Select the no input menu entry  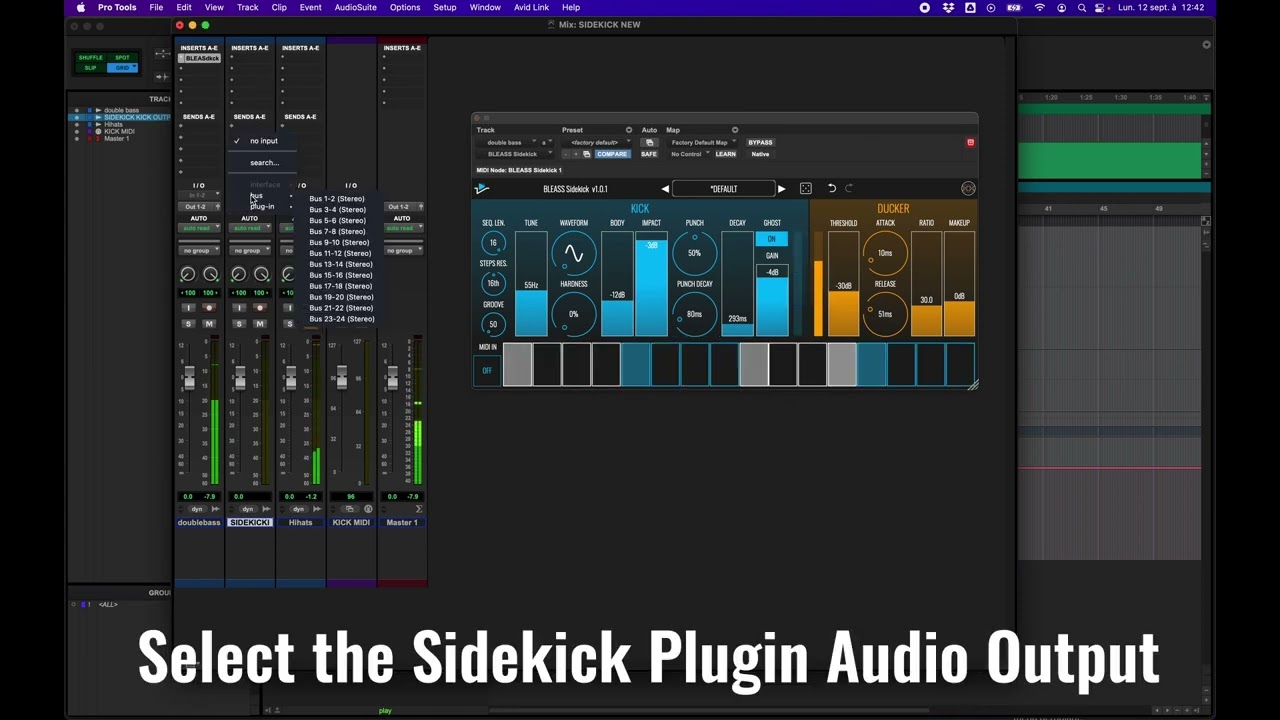(x=263, y=141)
